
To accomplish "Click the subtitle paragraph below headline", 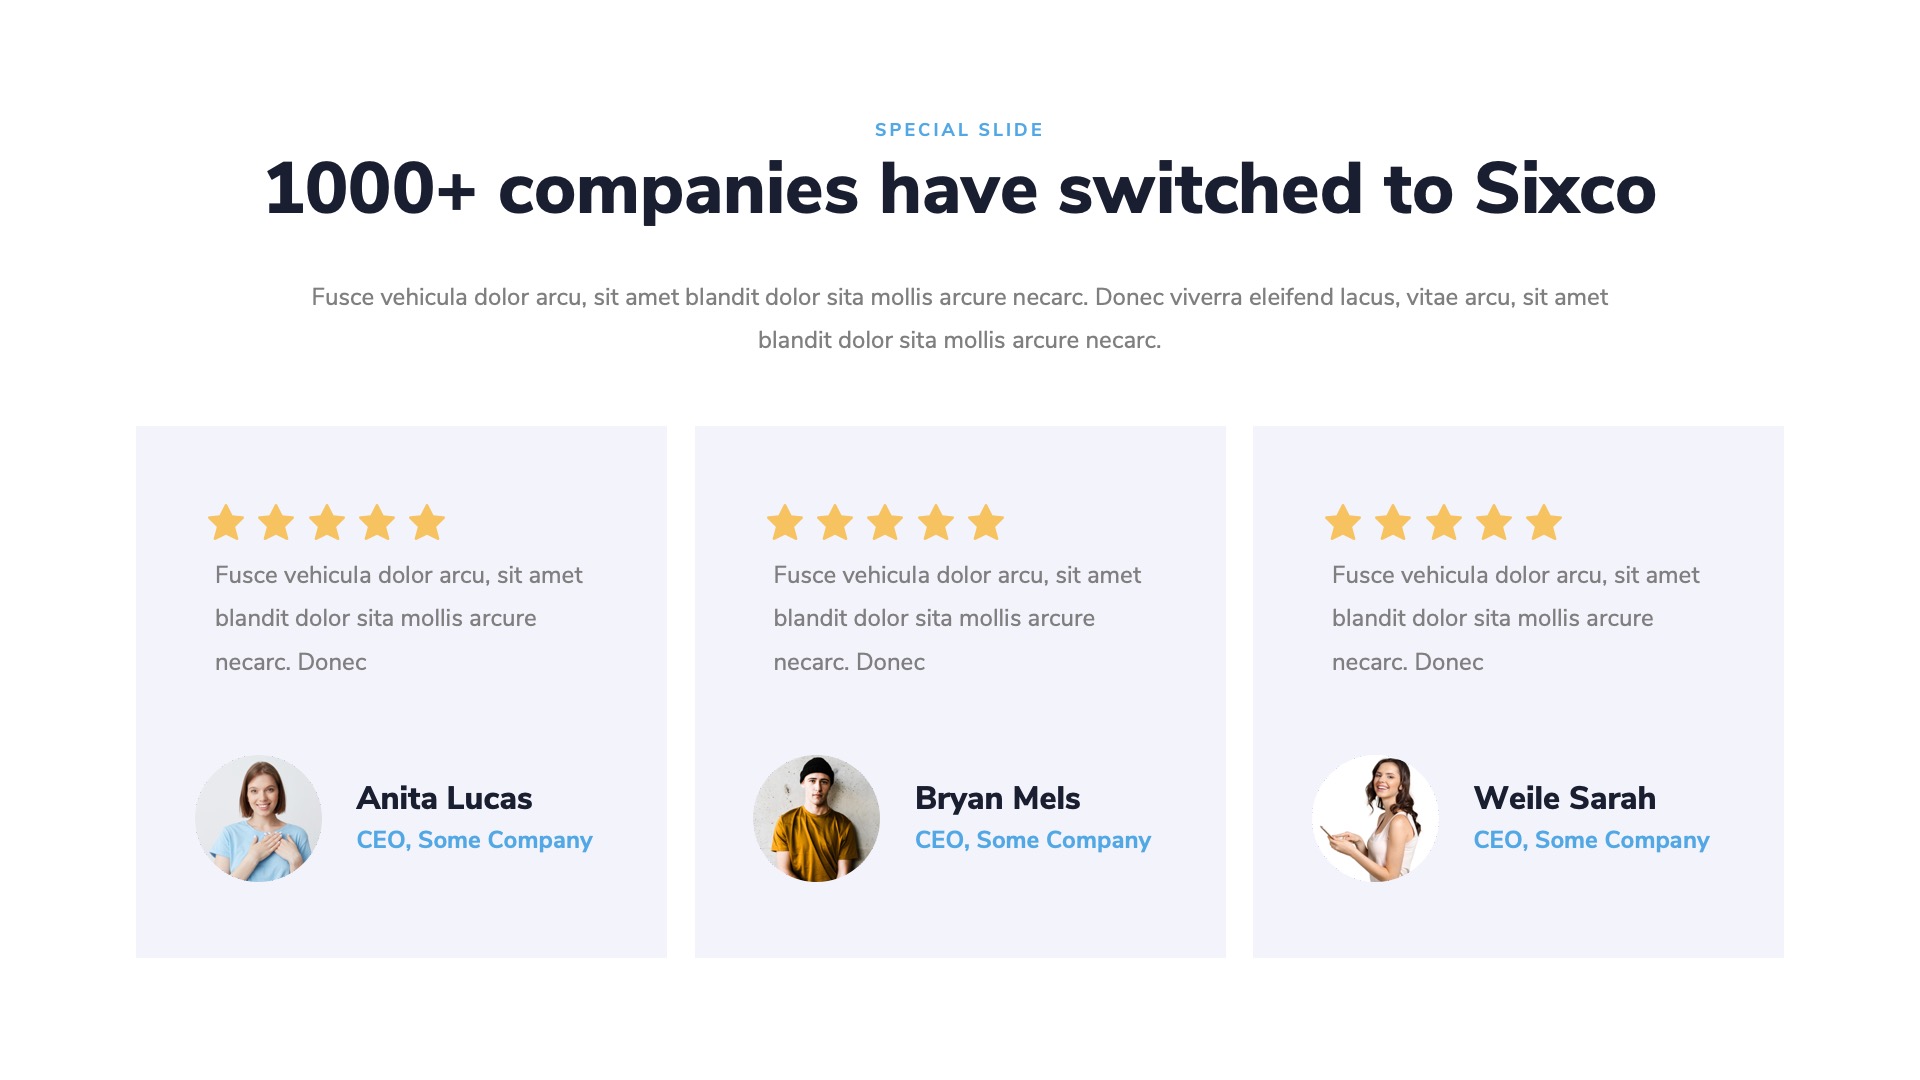I will 960,318.
